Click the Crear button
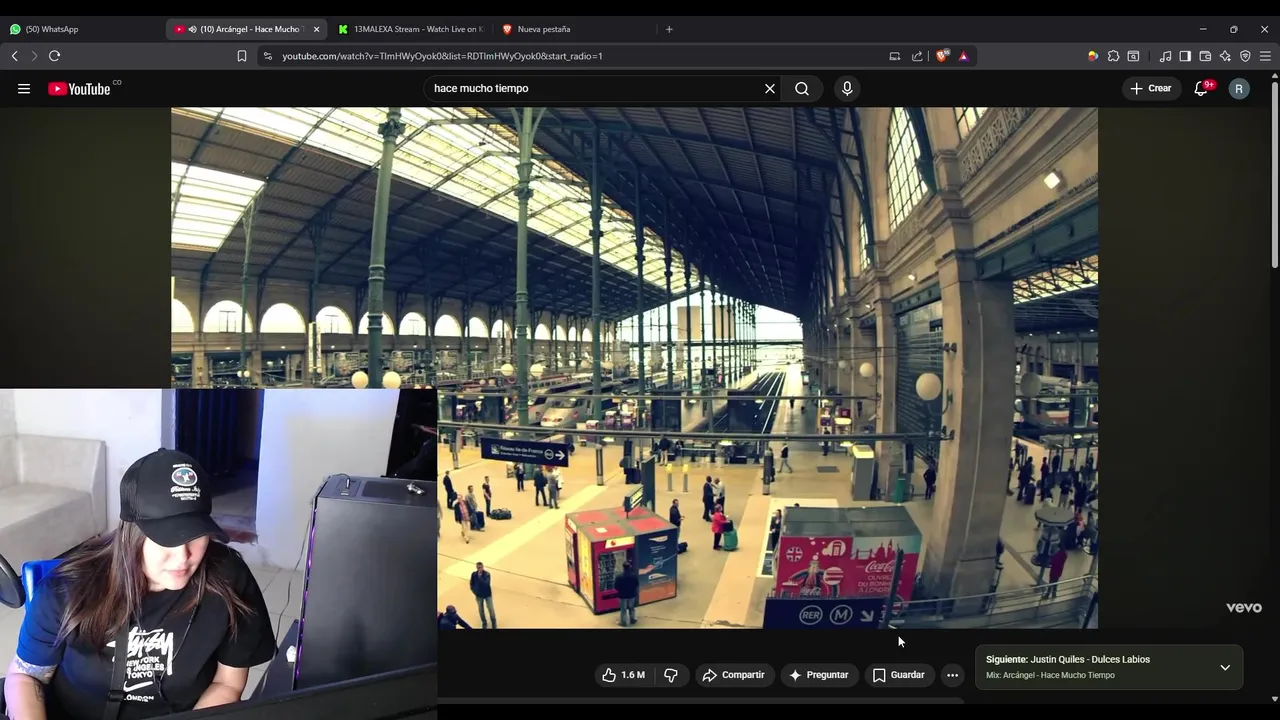The image size is (1280, 720). [1151, 88]
